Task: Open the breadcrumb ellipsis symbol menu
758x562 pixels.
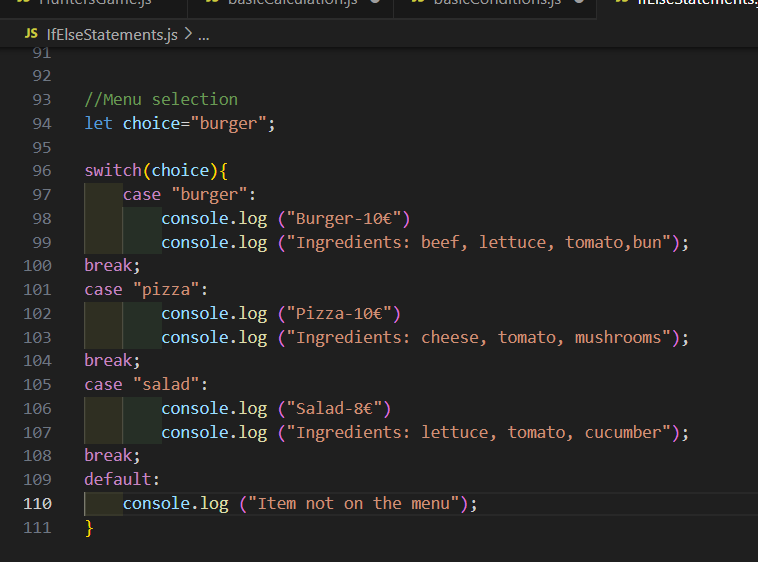Action: (204, 35)
